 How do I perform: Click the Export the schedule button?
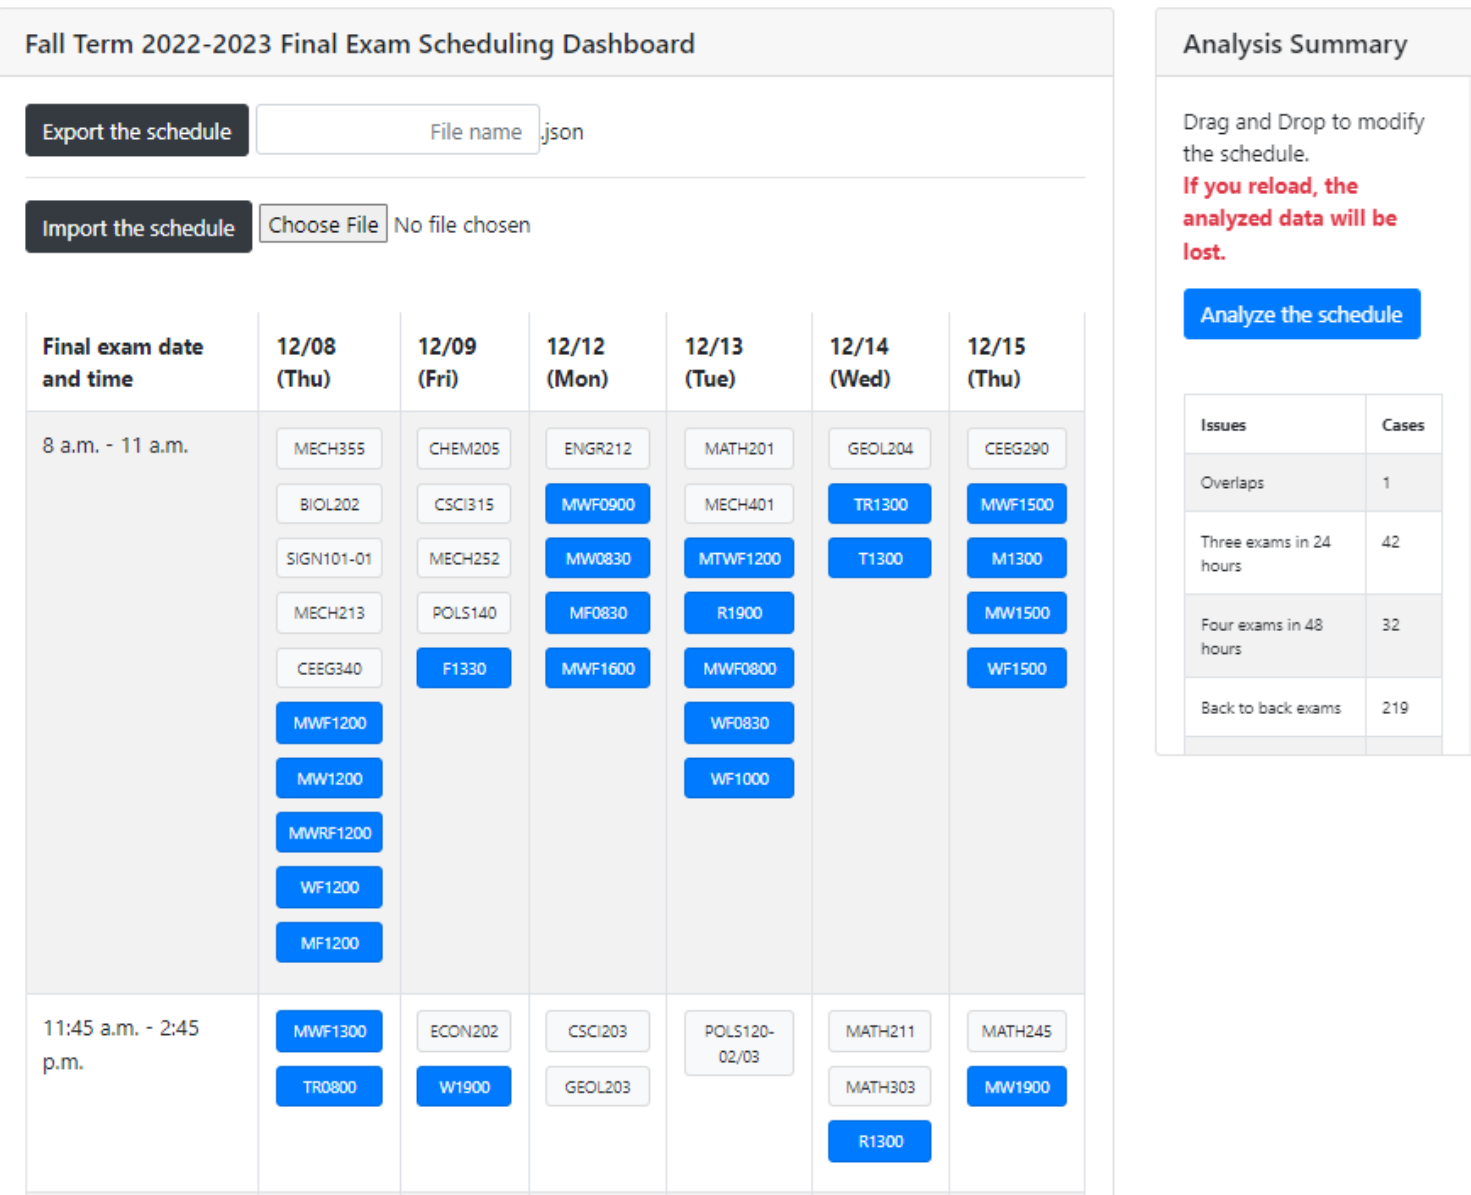pos(137,131)
